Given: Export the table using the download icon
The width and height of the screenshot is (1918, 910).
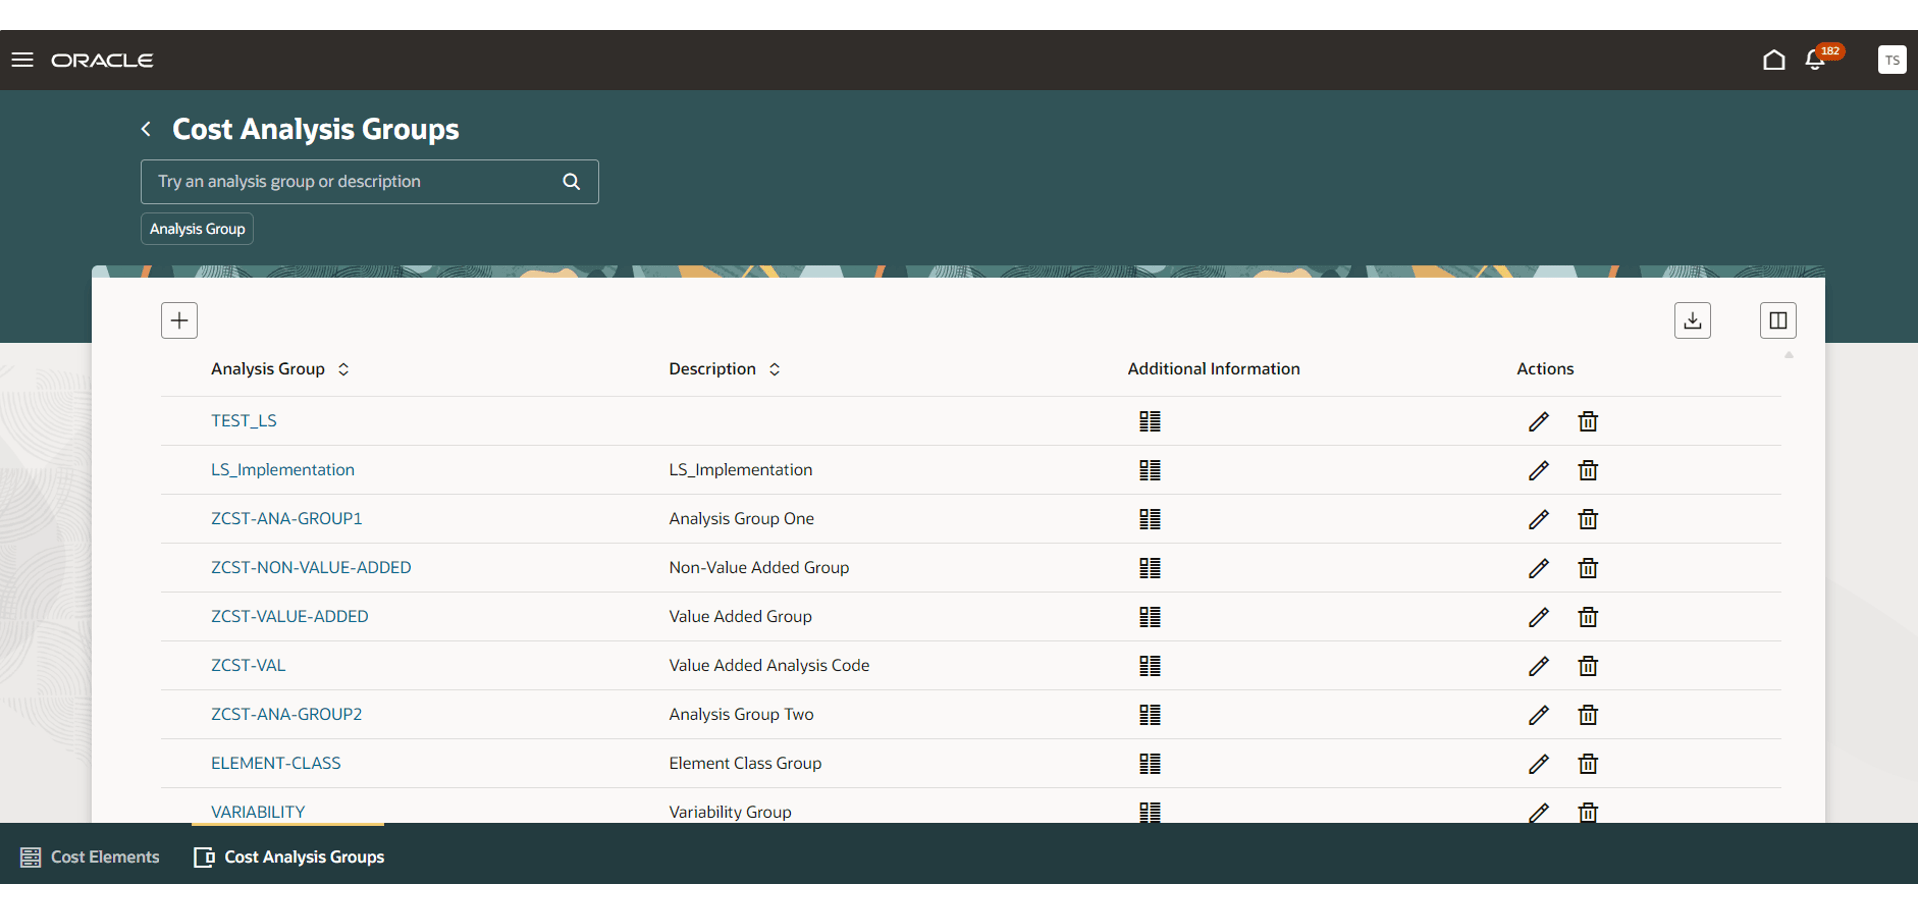Looking at the screenshot, I should click(x=1692, y=320).
